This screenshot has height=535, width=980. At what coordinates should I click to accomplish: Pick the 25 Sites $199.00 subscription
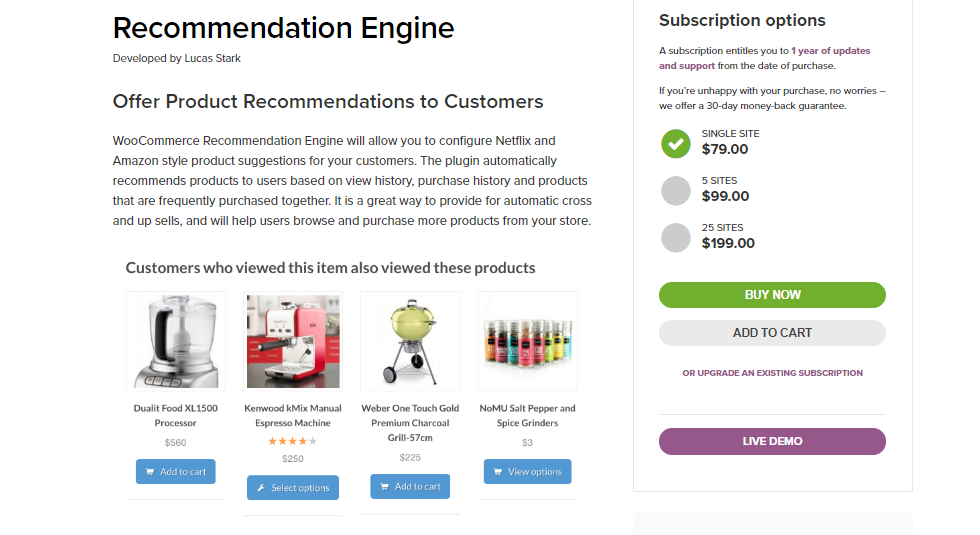[x=676, y=237]
